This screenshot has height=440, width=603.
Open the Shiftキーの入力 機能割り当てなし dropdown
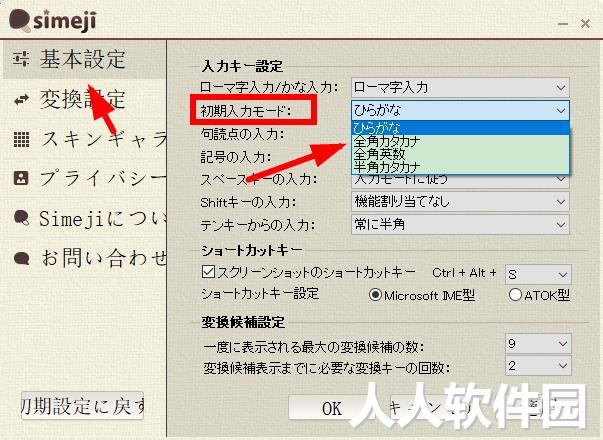460,202
